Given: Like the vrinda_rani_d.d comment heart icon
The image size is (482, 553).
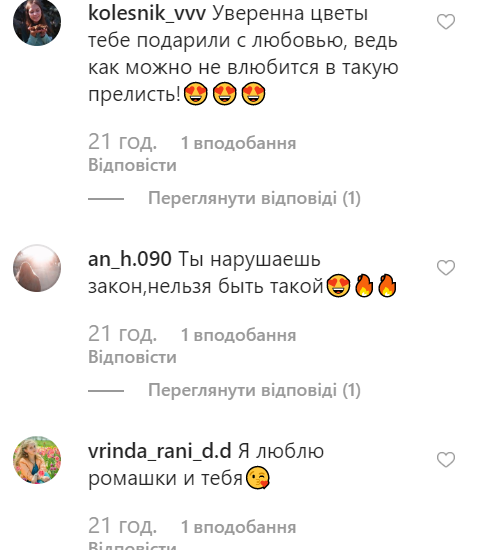Looking at the screenshot, I should [x=446, y=460].
